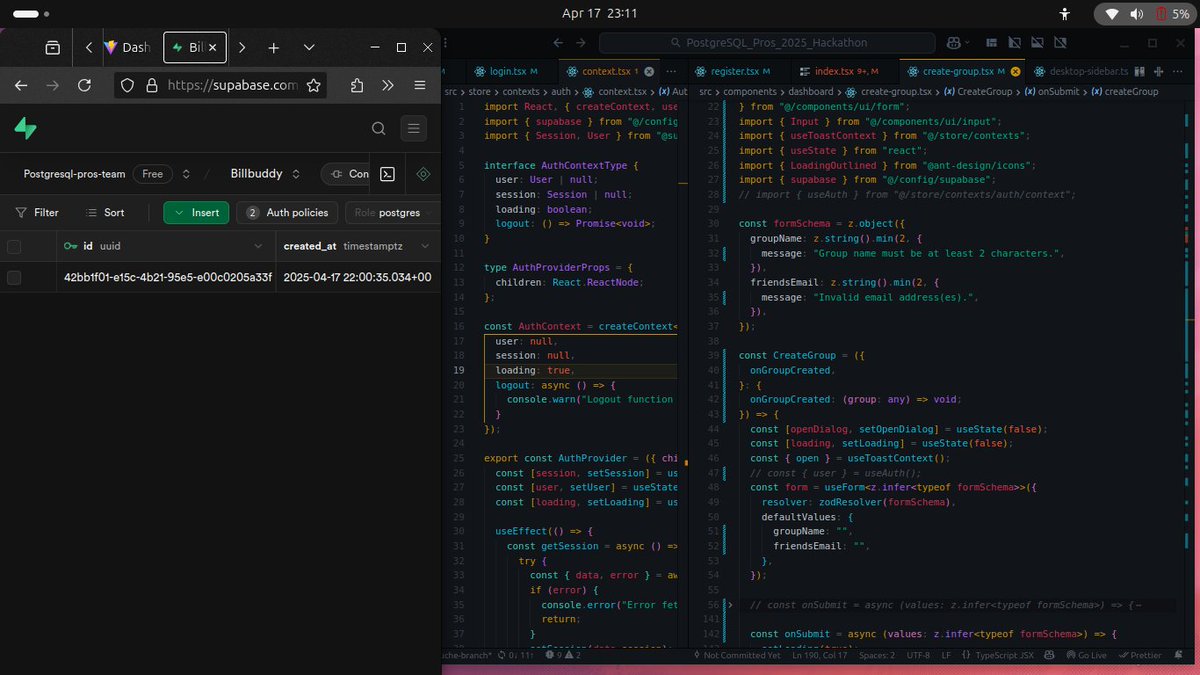Click the Supabase lightning logo
The image size is (1200, 675).
pyautogui.click(x=25, y=128)
